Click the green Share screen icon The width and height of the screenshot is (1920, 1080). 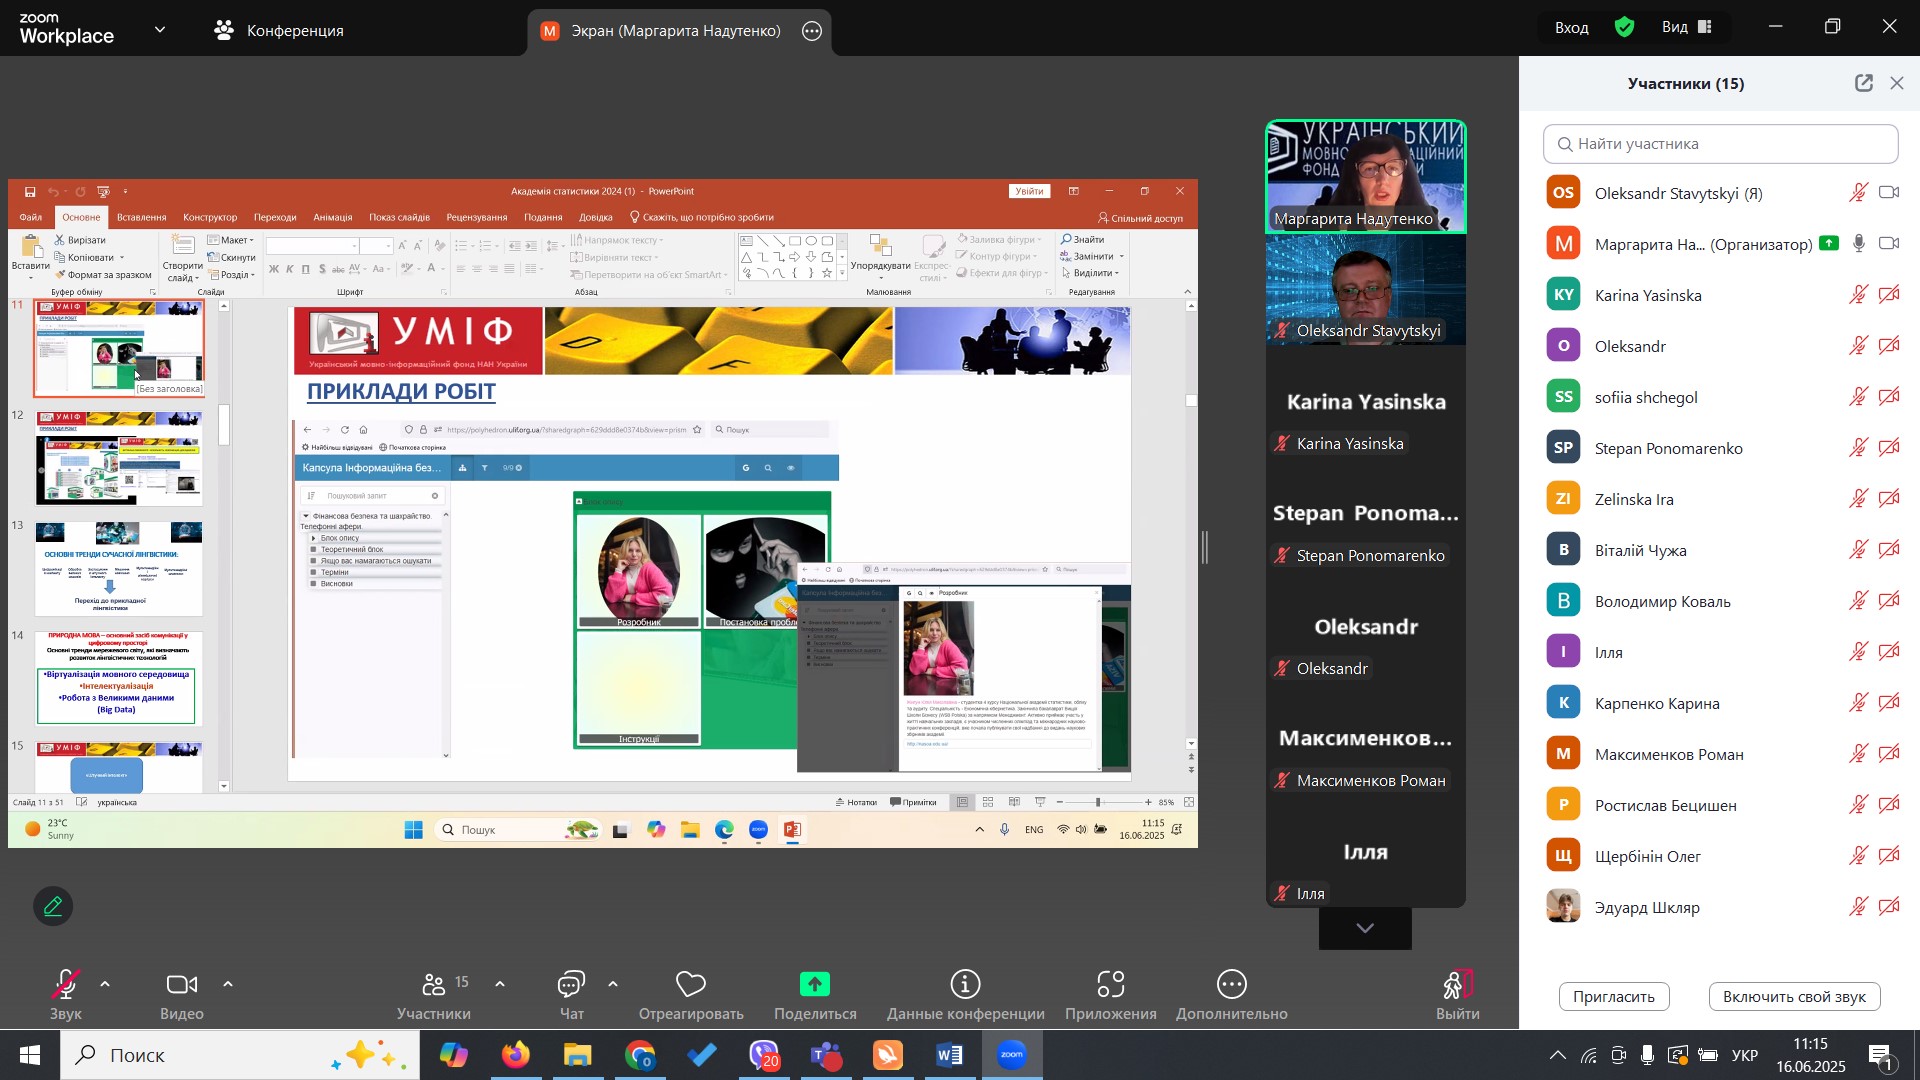click(814, 985)
